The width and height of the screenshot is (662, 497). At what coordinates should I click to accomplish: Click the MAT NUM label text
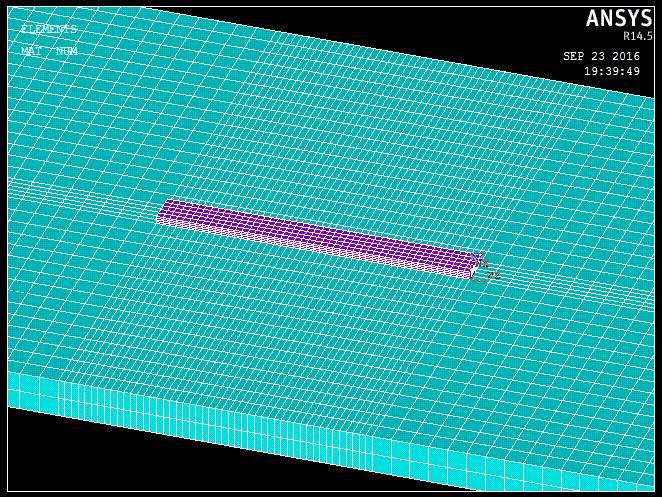point(49,51)
